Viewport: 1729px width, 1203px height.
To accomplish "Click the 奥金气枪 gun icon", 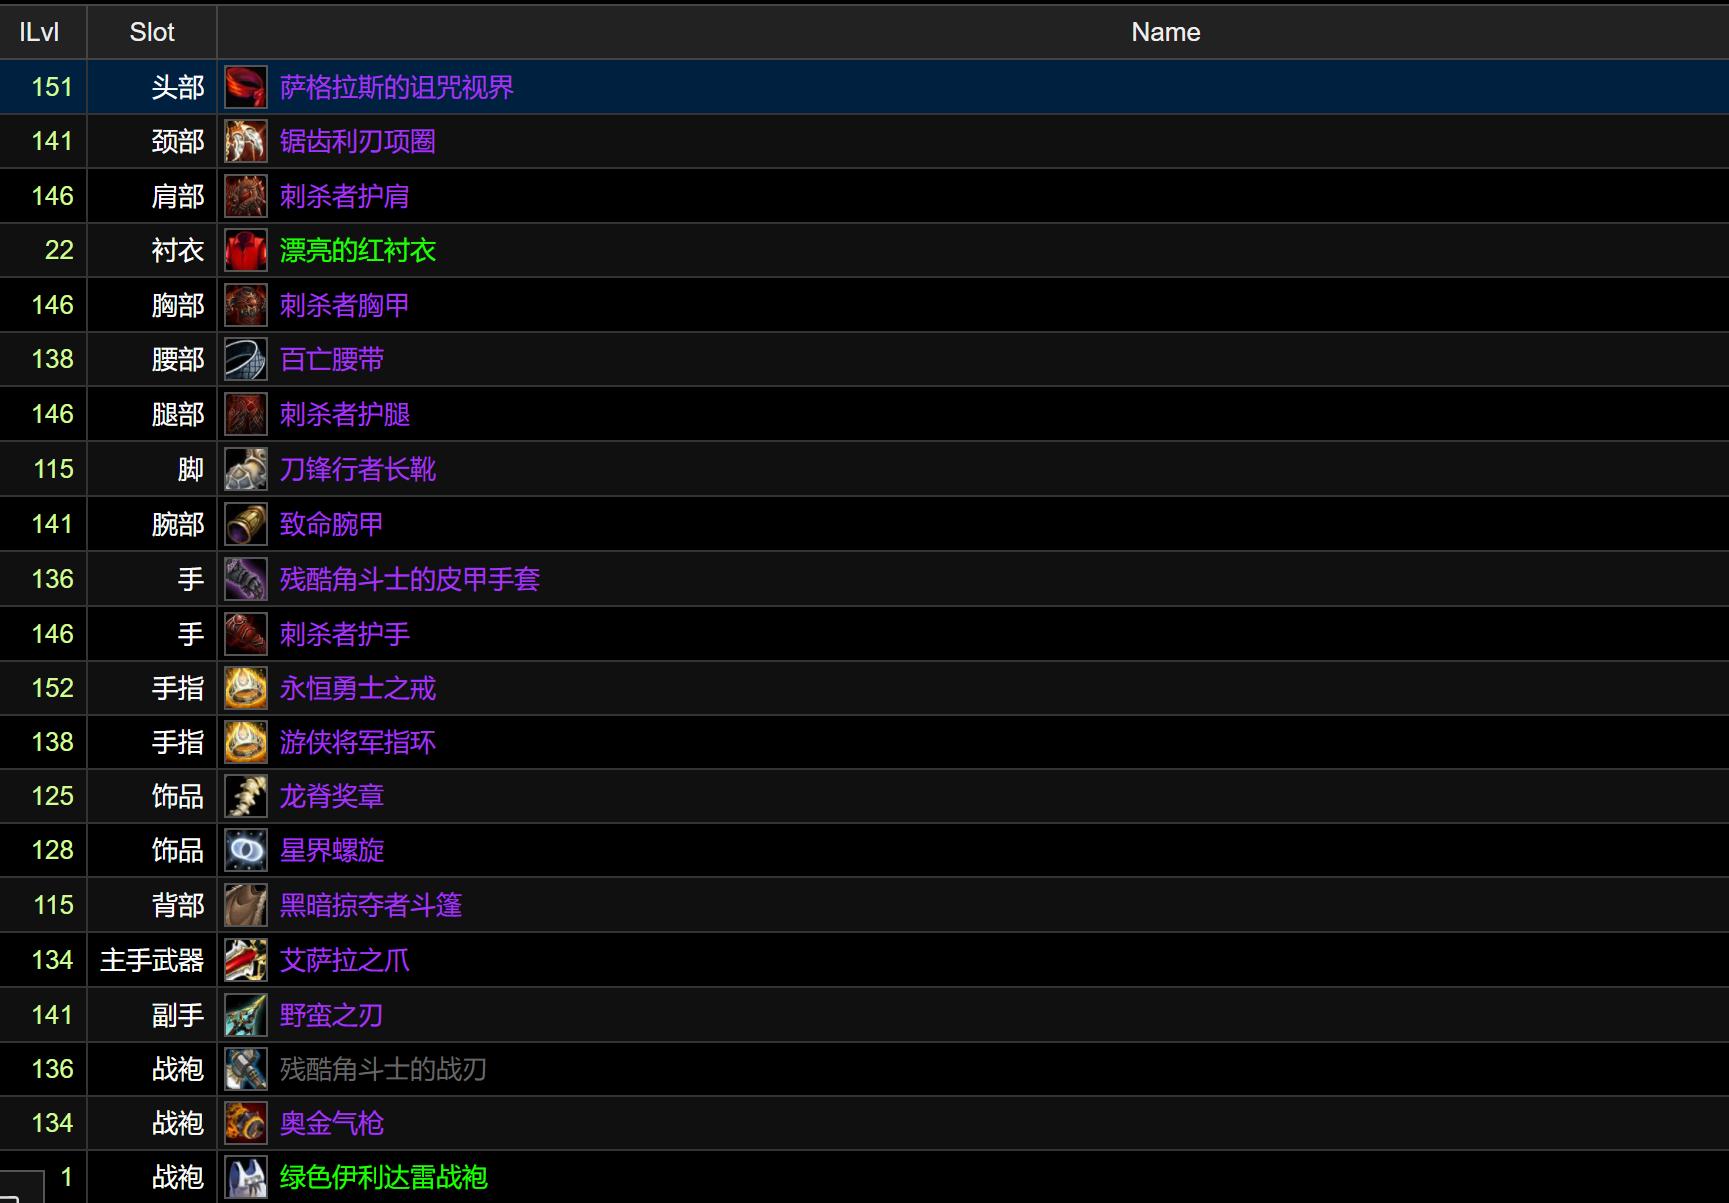I will (x=245, y=1123).
